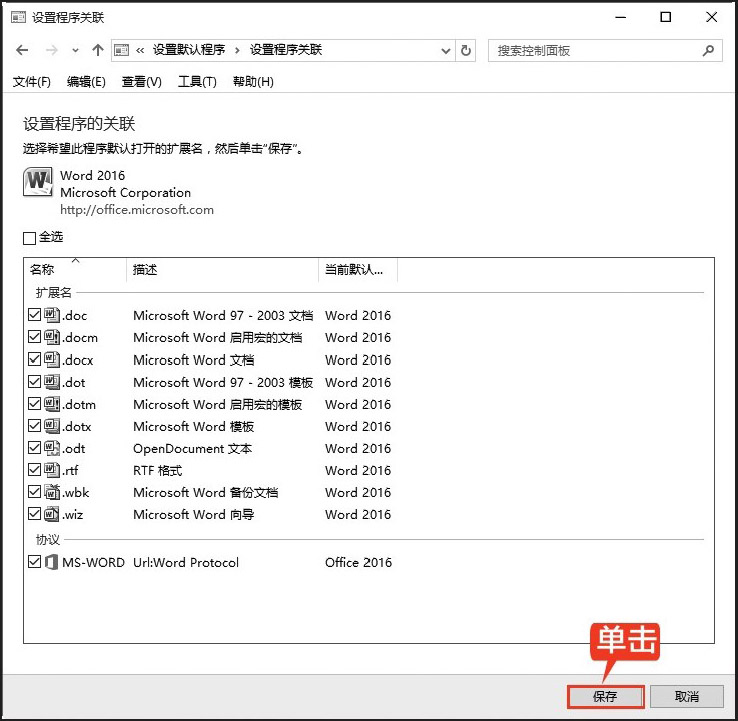Click the address bar control panel icon
The width and height of the screenshot is (738, 721).
point(121,50)
